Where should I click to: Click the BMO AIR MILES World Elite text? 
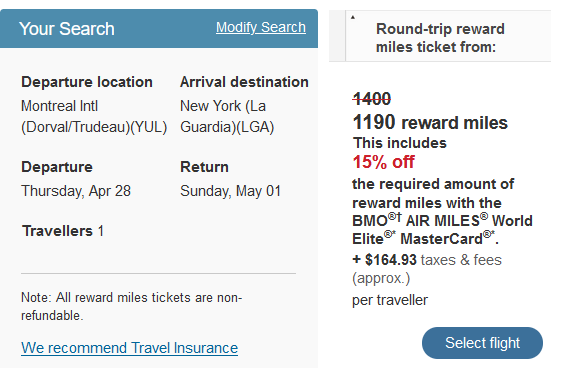tap(442, 230)
